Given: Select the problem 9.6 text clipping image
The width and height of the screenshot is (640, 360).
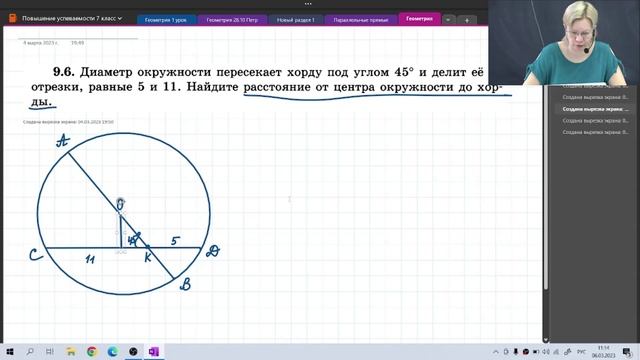Looking at the screenshot, I should tap(261, 86).
